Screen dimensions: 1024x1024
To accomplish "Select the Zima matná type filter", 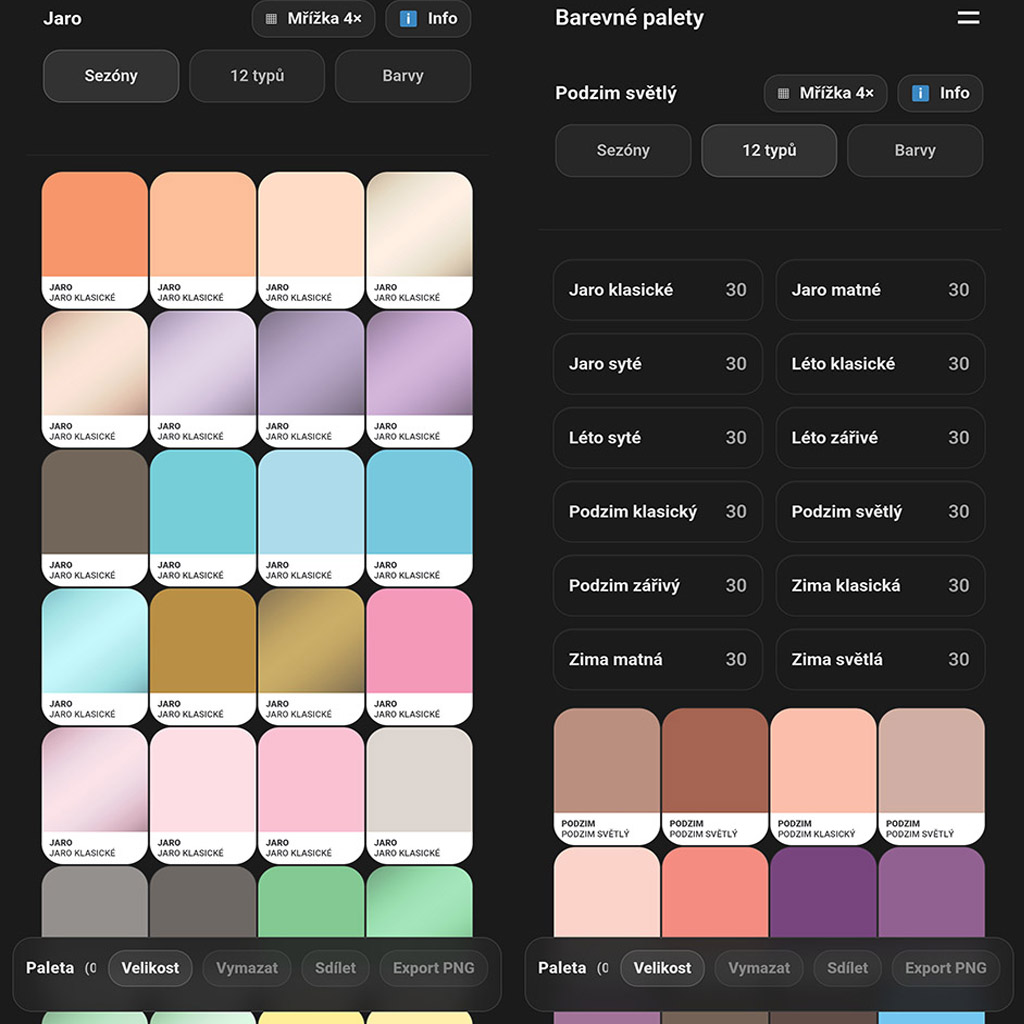I will [x=657, y=660].
